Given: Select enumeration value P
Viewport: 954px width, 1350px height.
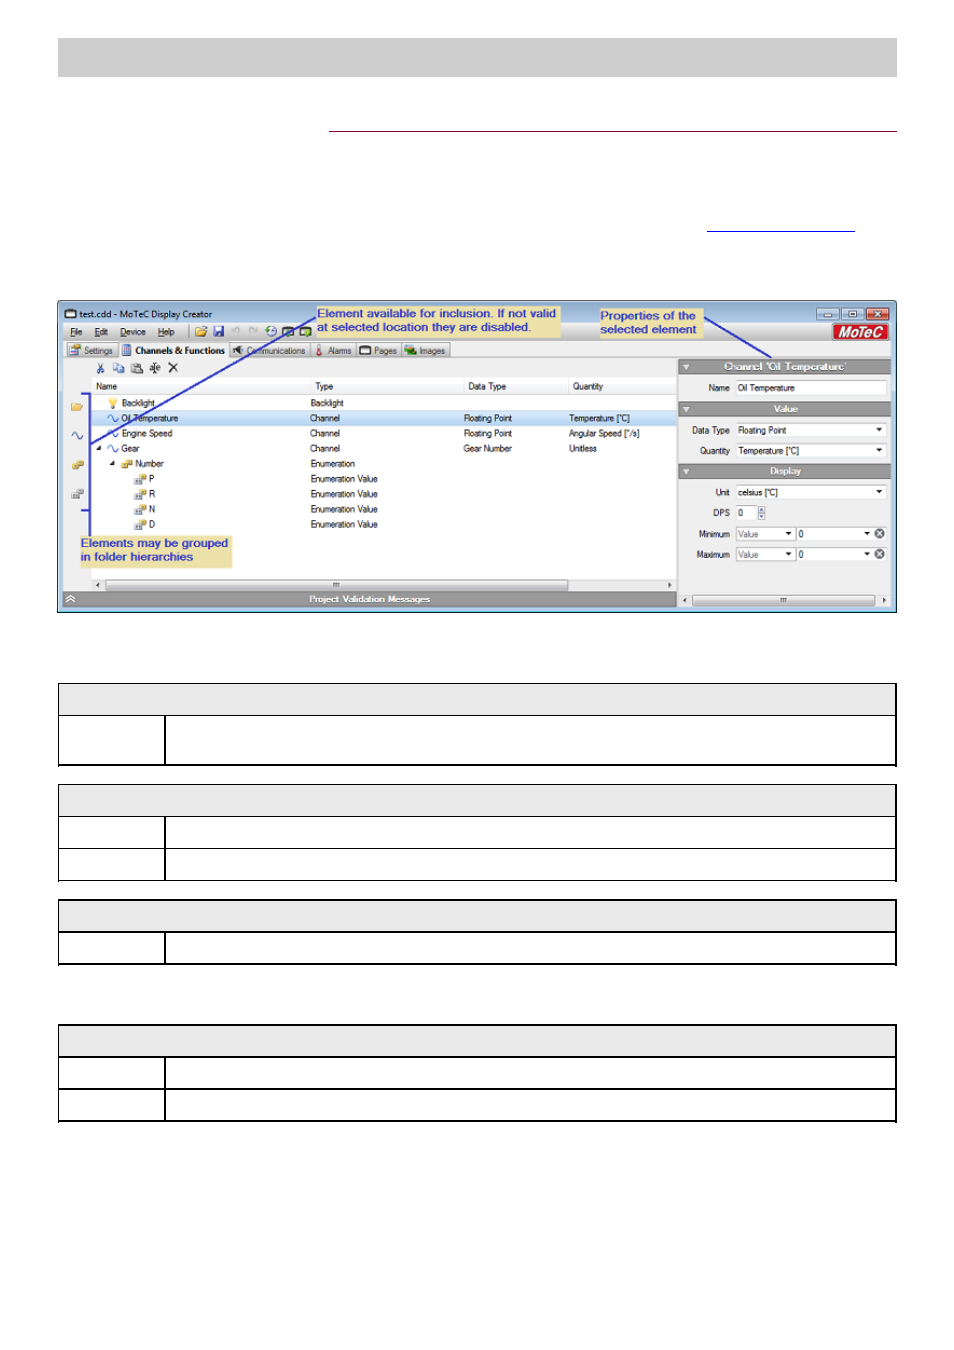Looking at the screenshot, I should (384, 479).
